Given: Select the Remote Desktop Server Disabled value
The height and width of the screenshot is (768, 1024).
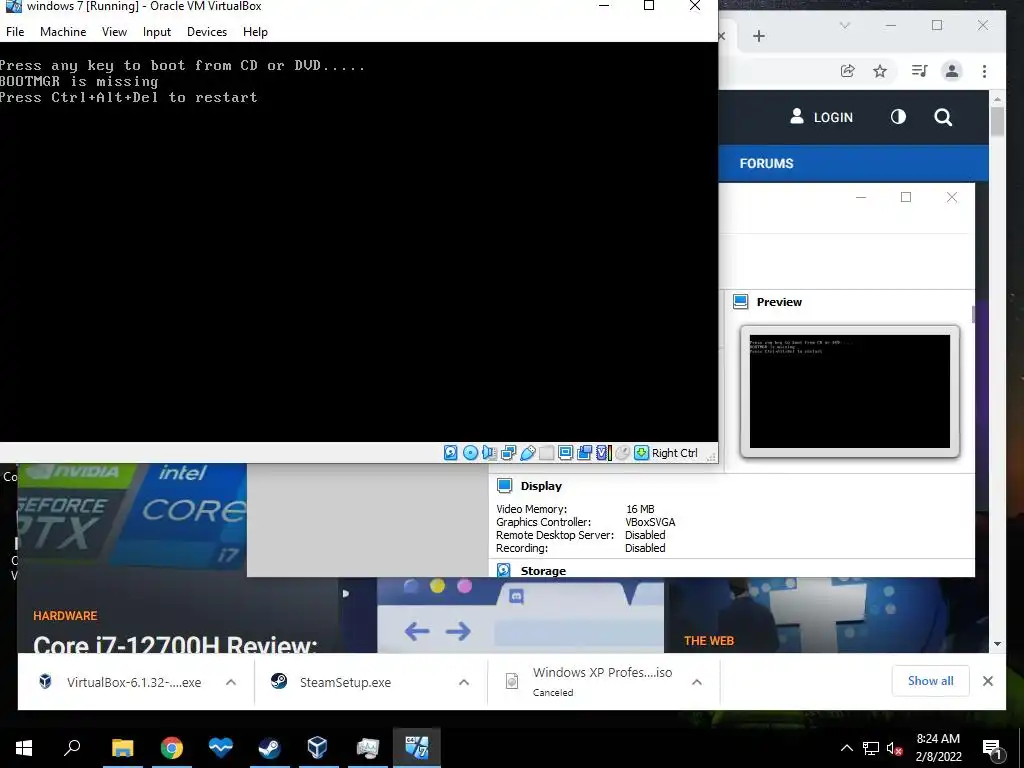Looking at the screenshot, I should pyautogui.click(x=645, y=535).
